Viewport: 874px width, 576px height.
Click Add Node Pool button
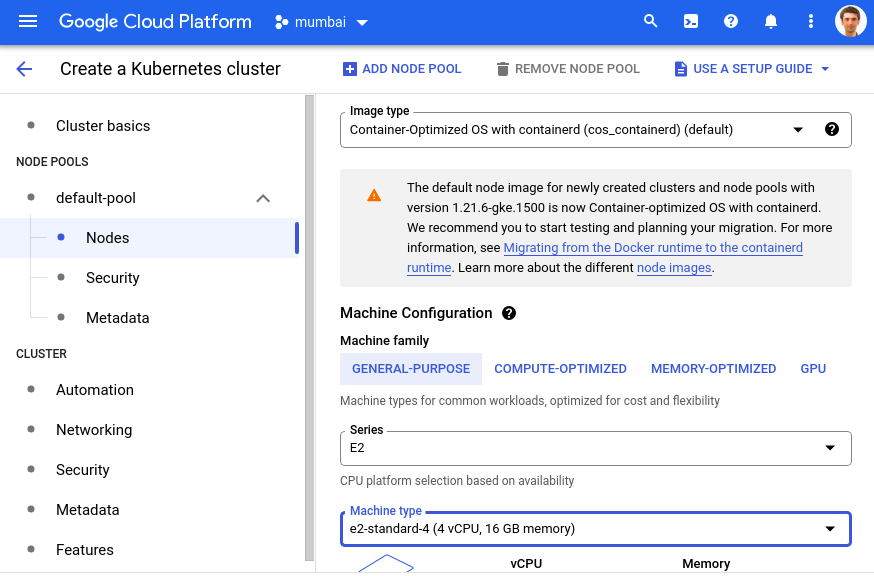402,69
